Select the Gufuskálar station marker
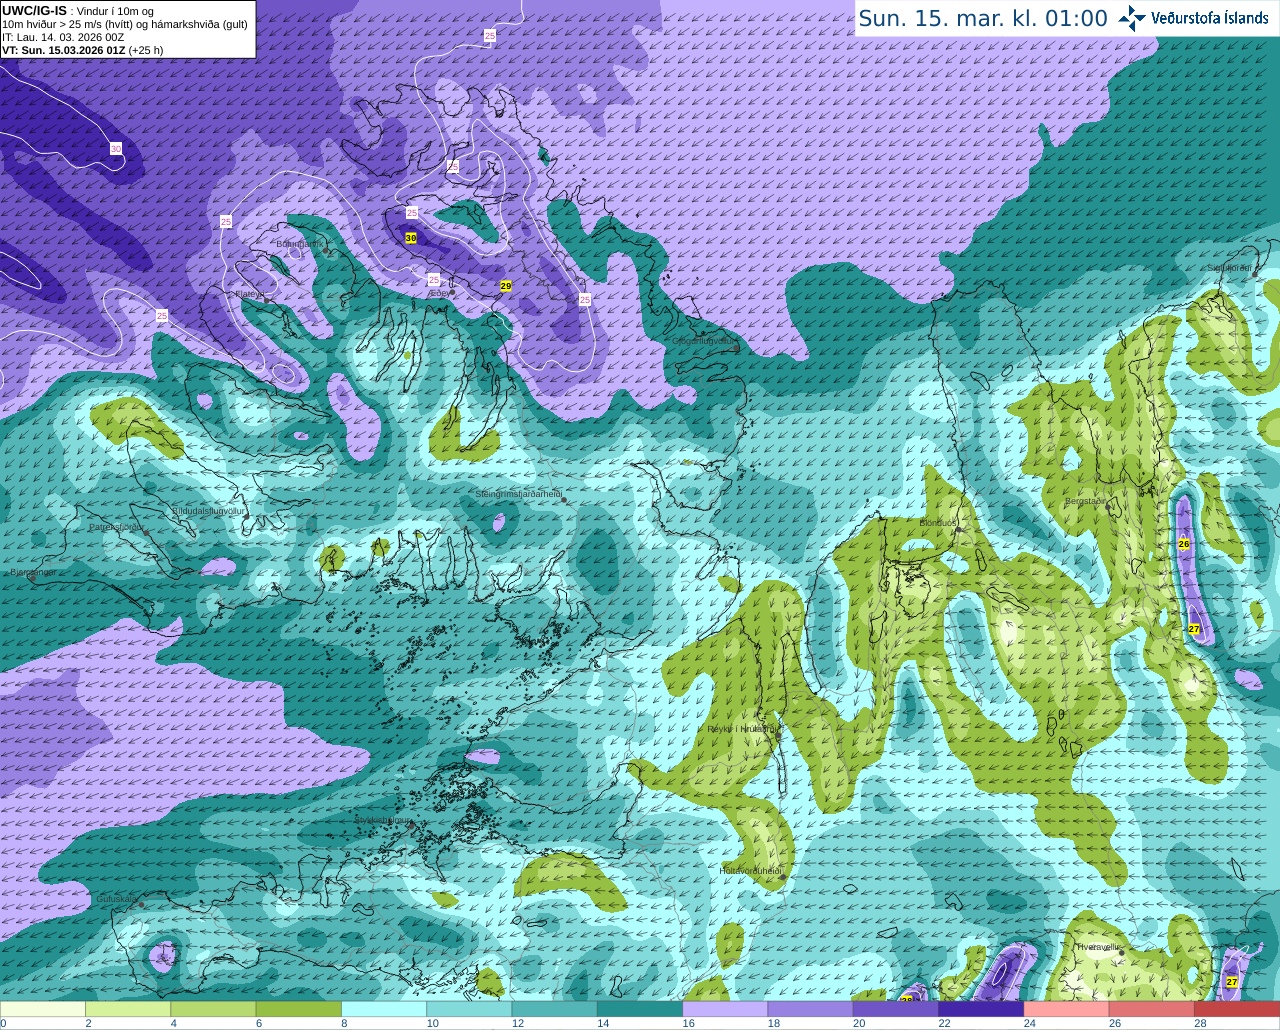This screenshot has width=1280, height=1030. click(x=142, y=904)
